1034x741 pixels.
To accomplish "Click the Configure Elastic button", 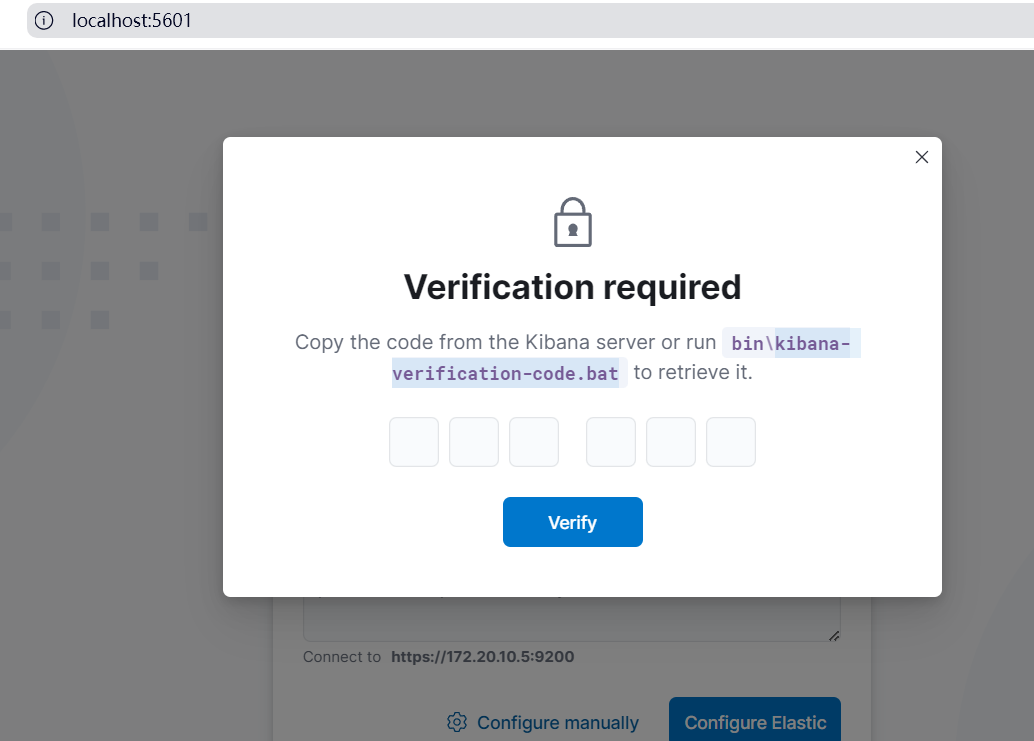I will (754, 720).
